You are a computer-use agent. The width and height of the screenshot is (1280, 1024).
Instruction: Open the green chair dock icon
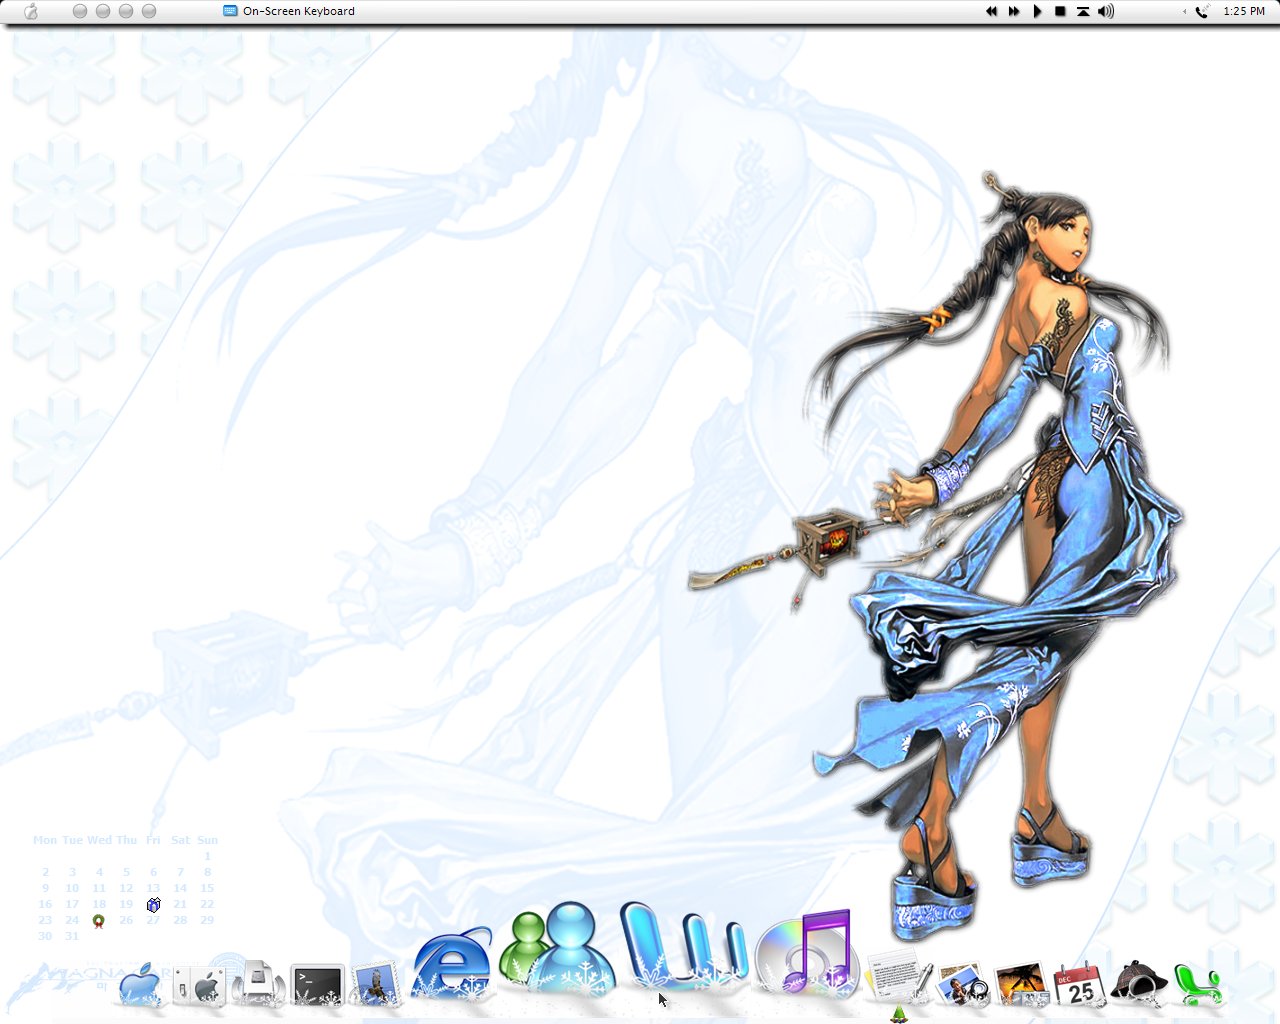point(1197,984)
